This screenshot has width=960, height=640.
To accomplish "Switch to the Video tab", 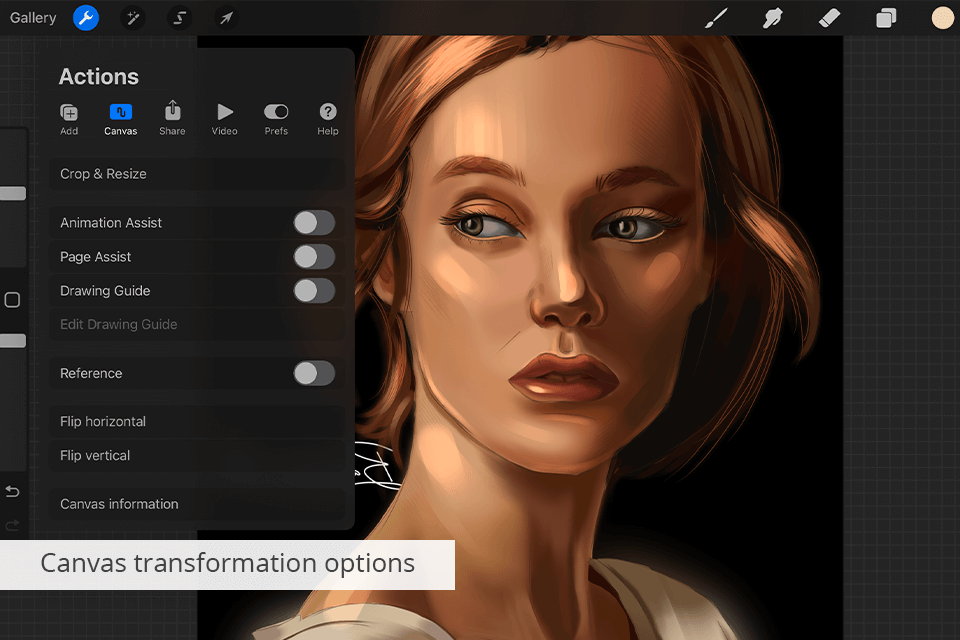I will [225, 119].
